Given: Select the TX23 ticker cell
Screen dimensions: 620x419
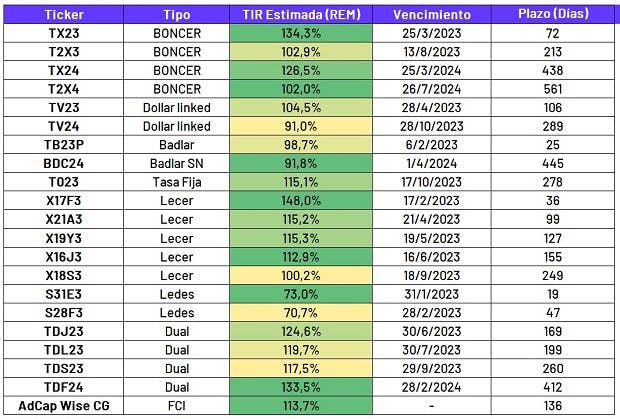Looking at the screenshot, I should tap(62, 34).
